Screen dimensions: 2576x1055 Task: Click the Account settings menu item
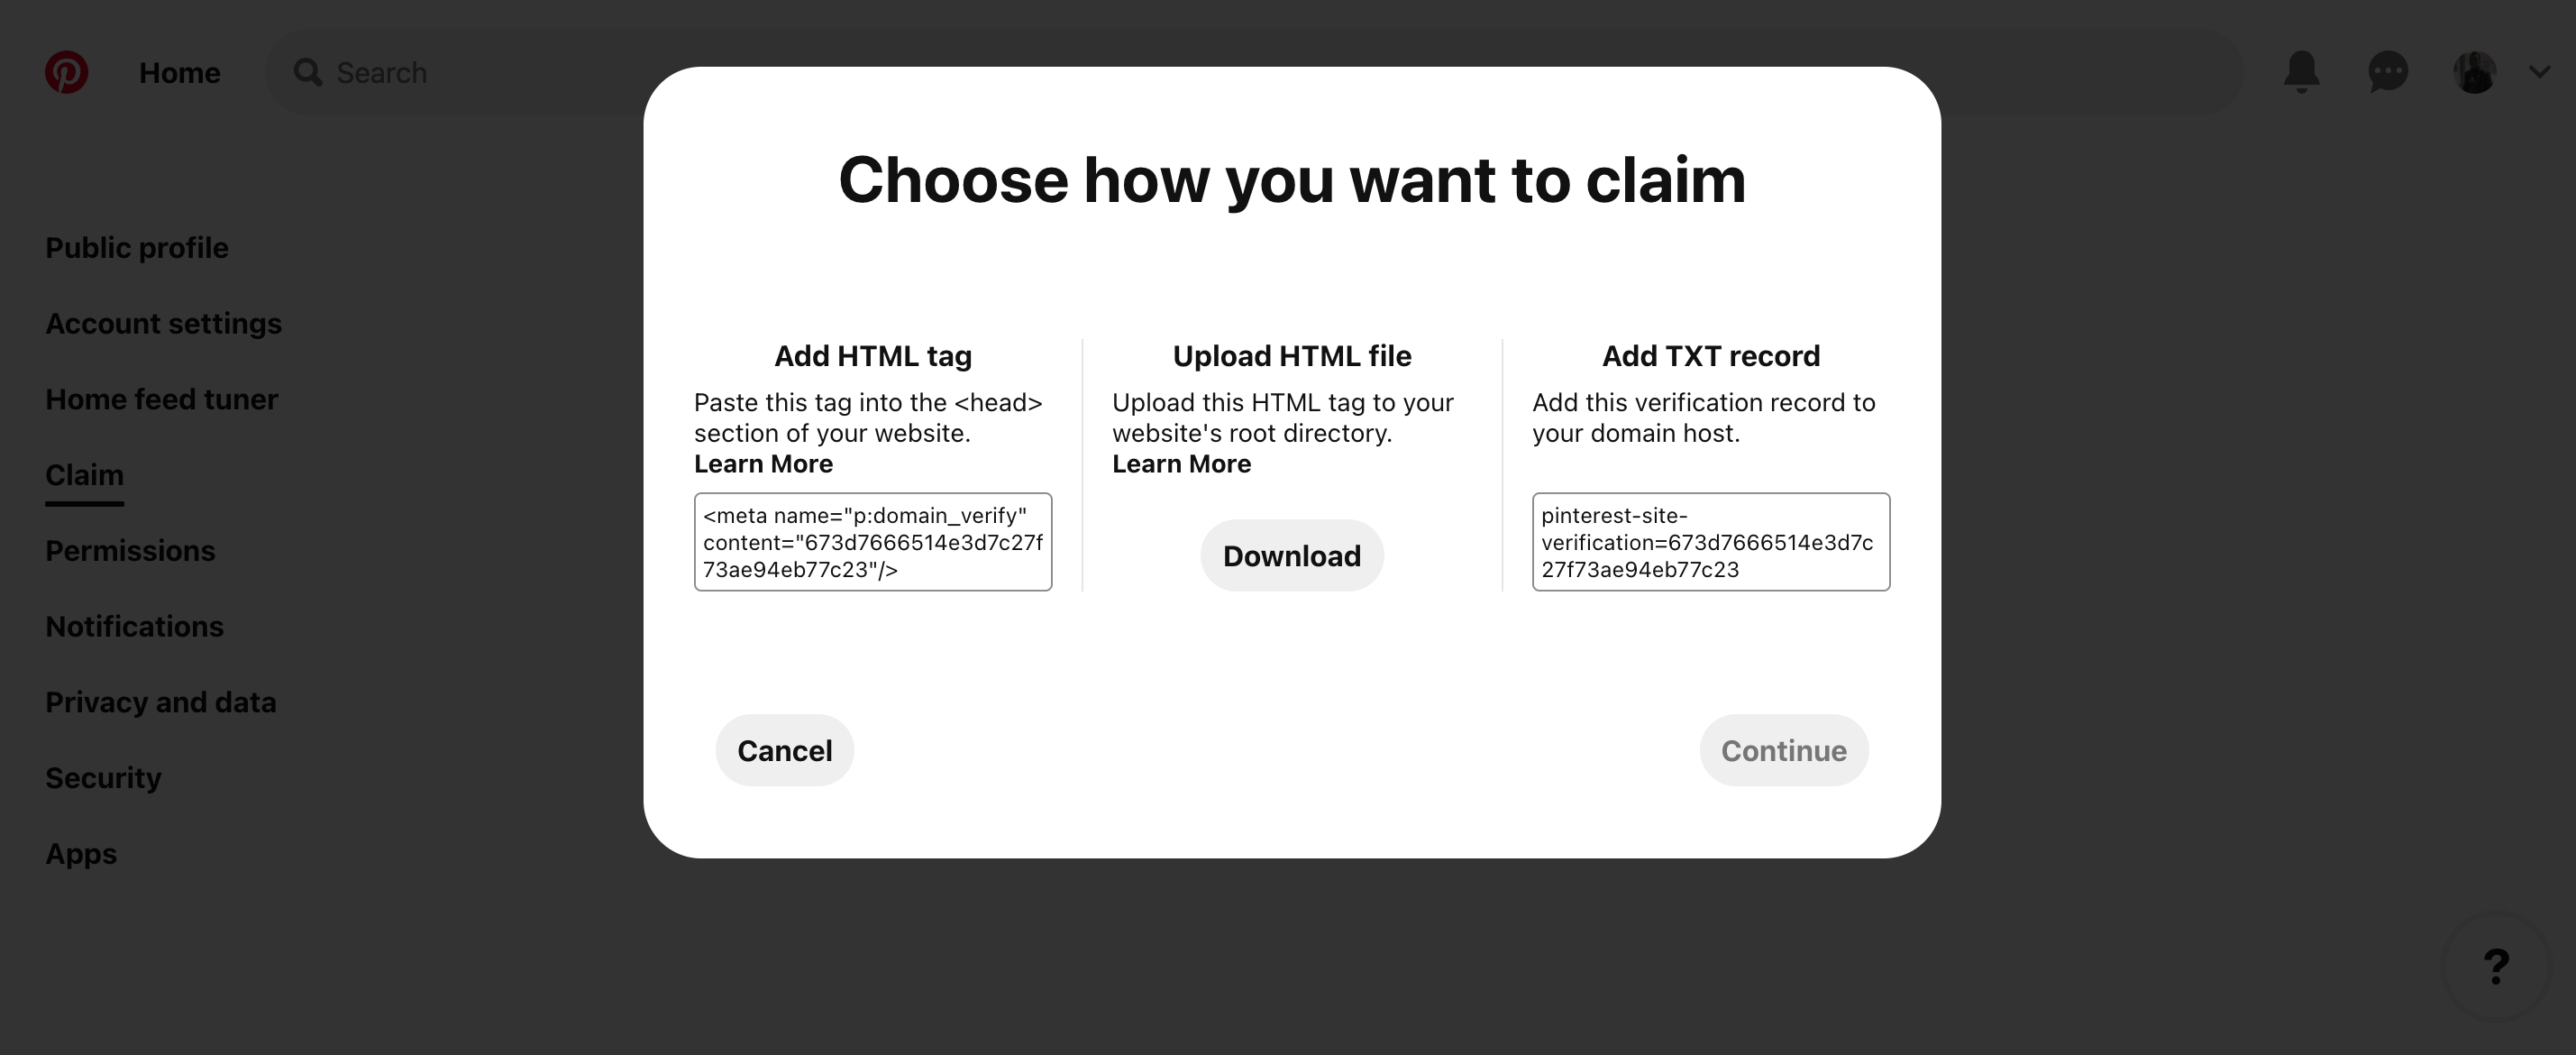click(164, 322)
